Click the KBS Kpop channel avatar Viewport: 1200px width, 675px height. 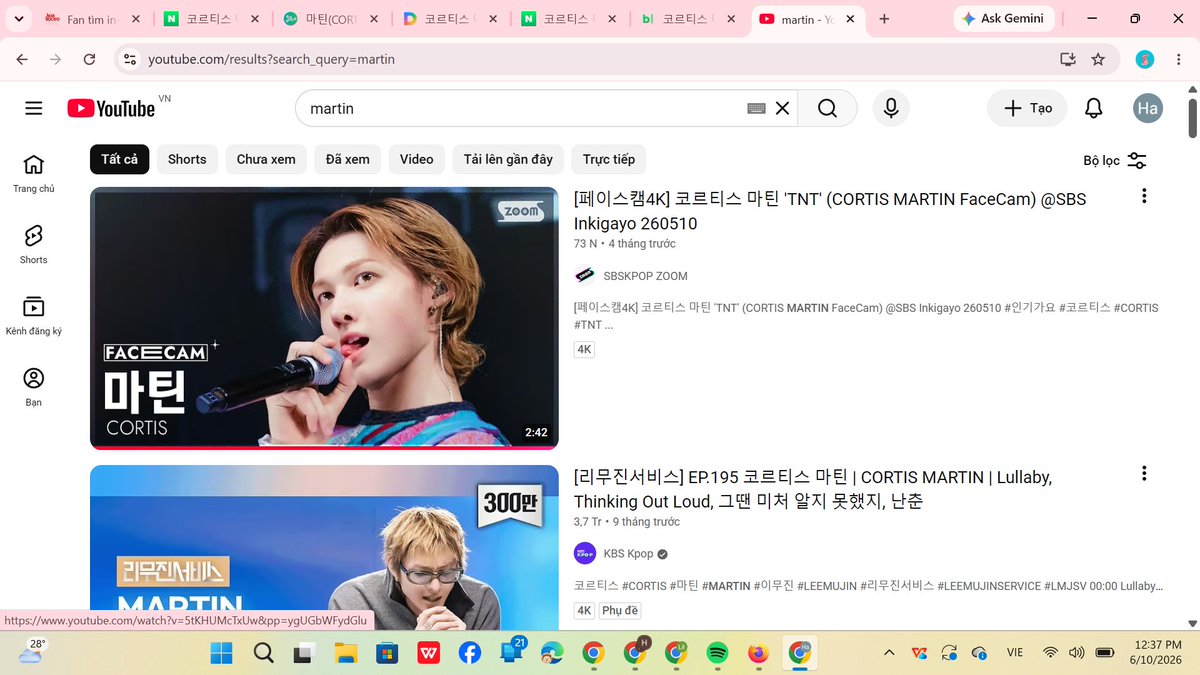coord(585,554)
